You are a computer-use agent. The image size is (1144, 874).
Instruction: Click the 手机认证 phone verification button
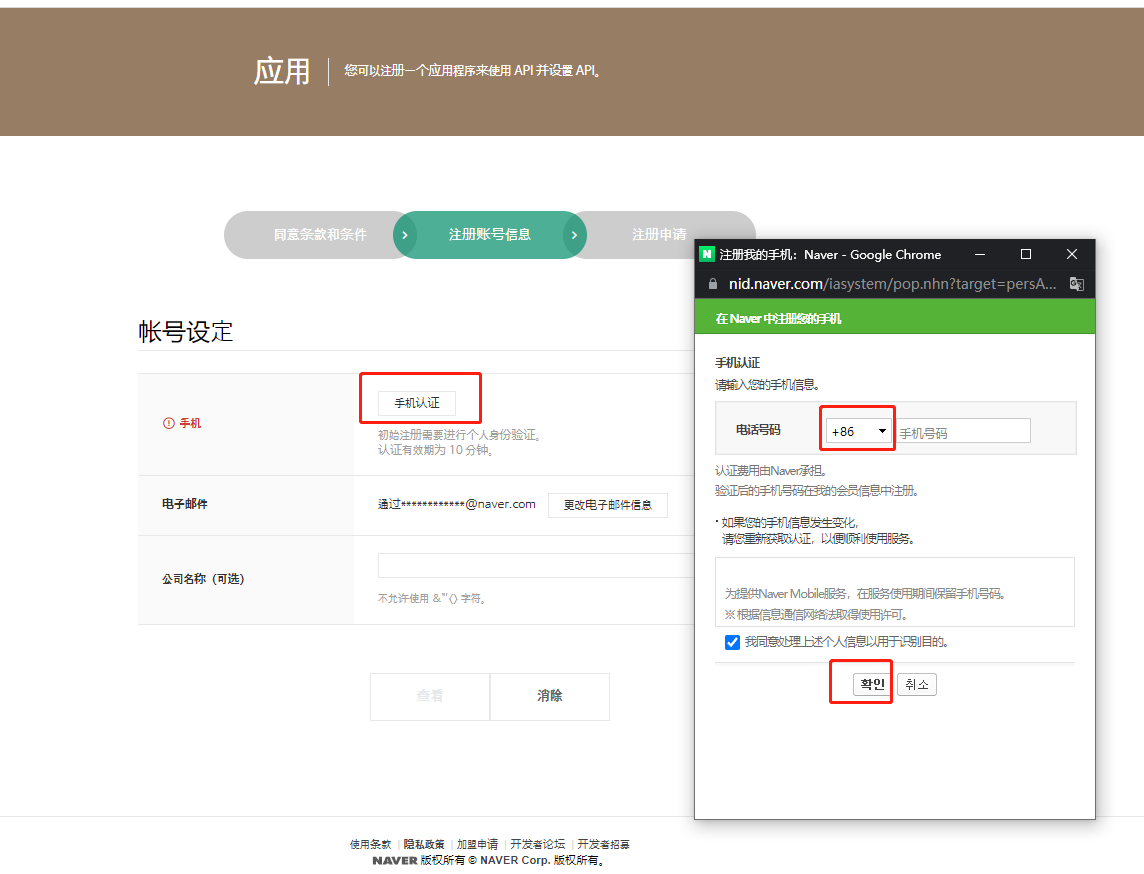(x=417, y=403)
